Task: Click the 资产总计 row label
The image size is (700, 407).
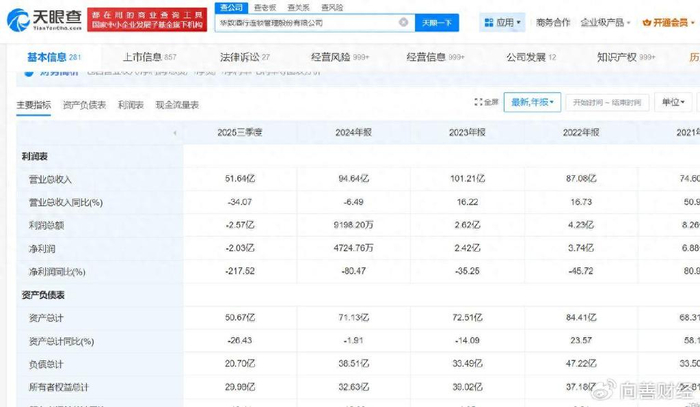Action: coord(46,318)
